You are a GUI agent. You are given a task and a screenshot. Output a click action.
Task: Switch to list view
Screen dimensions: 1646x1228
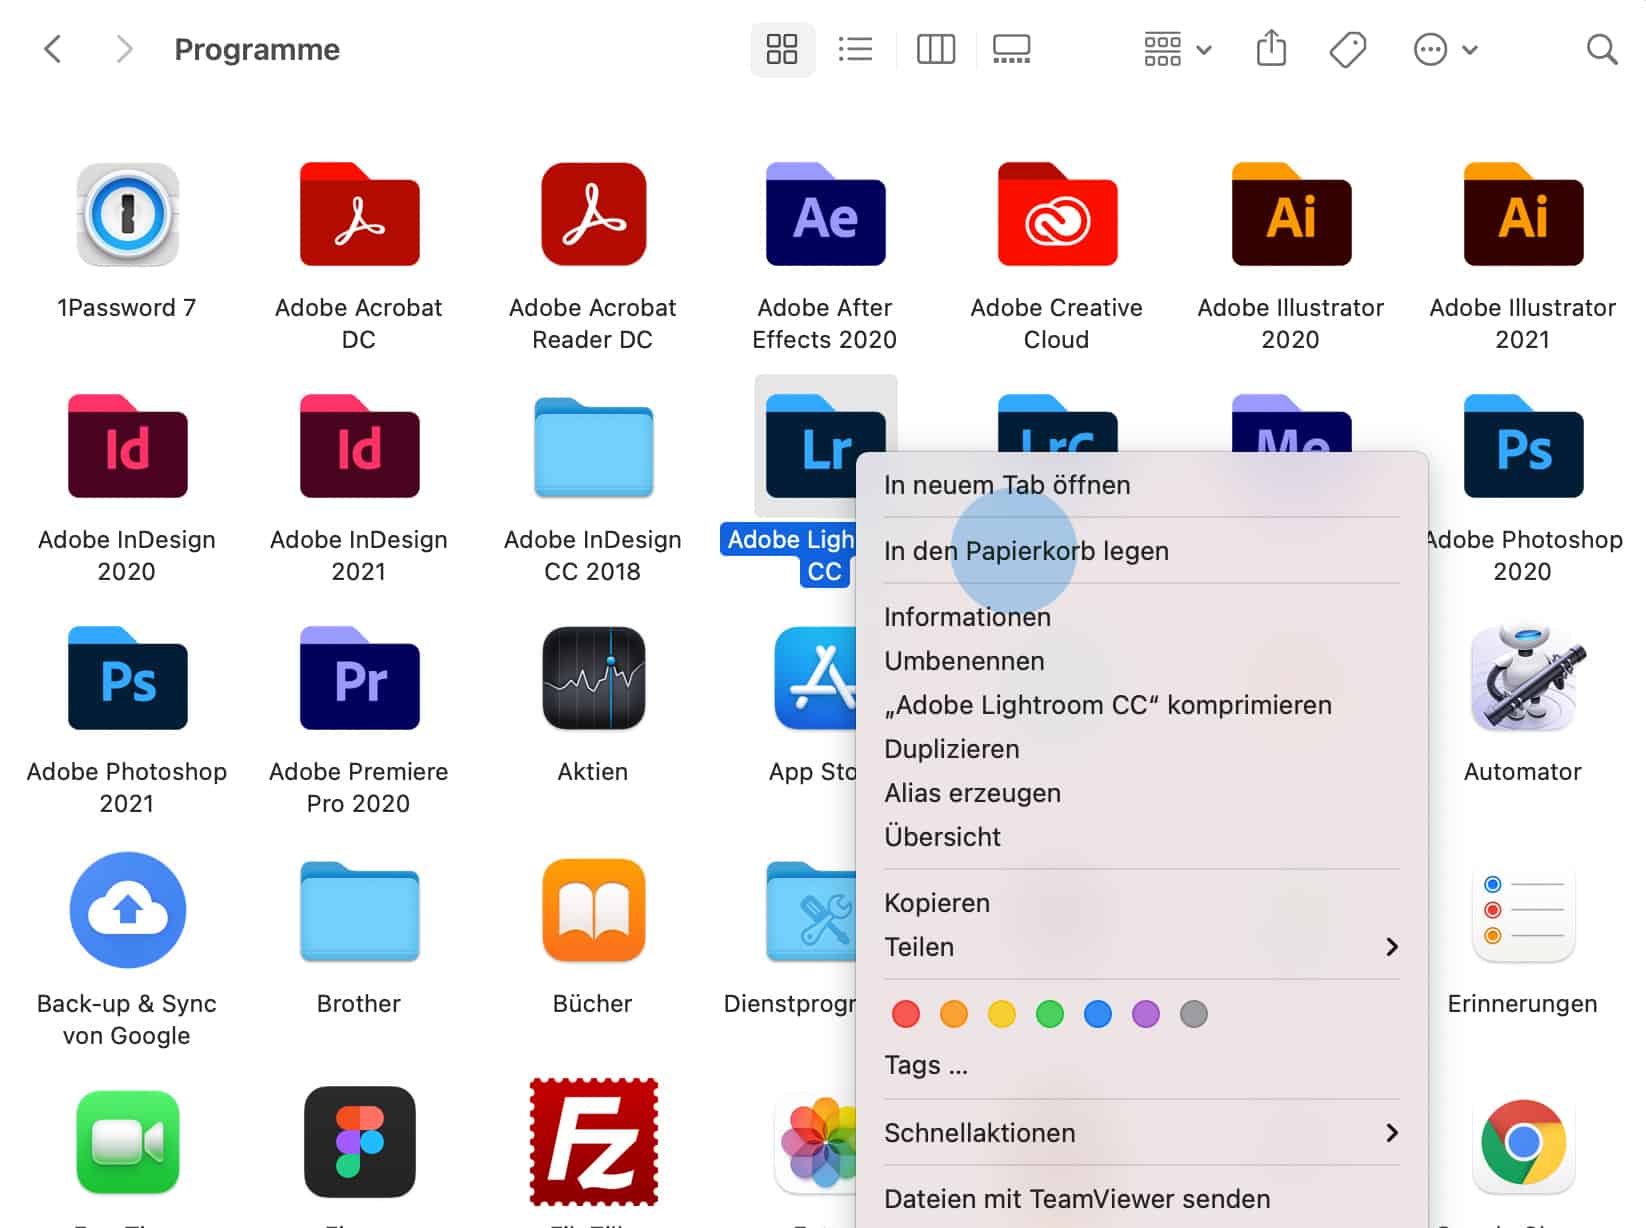pyautogui.click(x=855, y=49)
